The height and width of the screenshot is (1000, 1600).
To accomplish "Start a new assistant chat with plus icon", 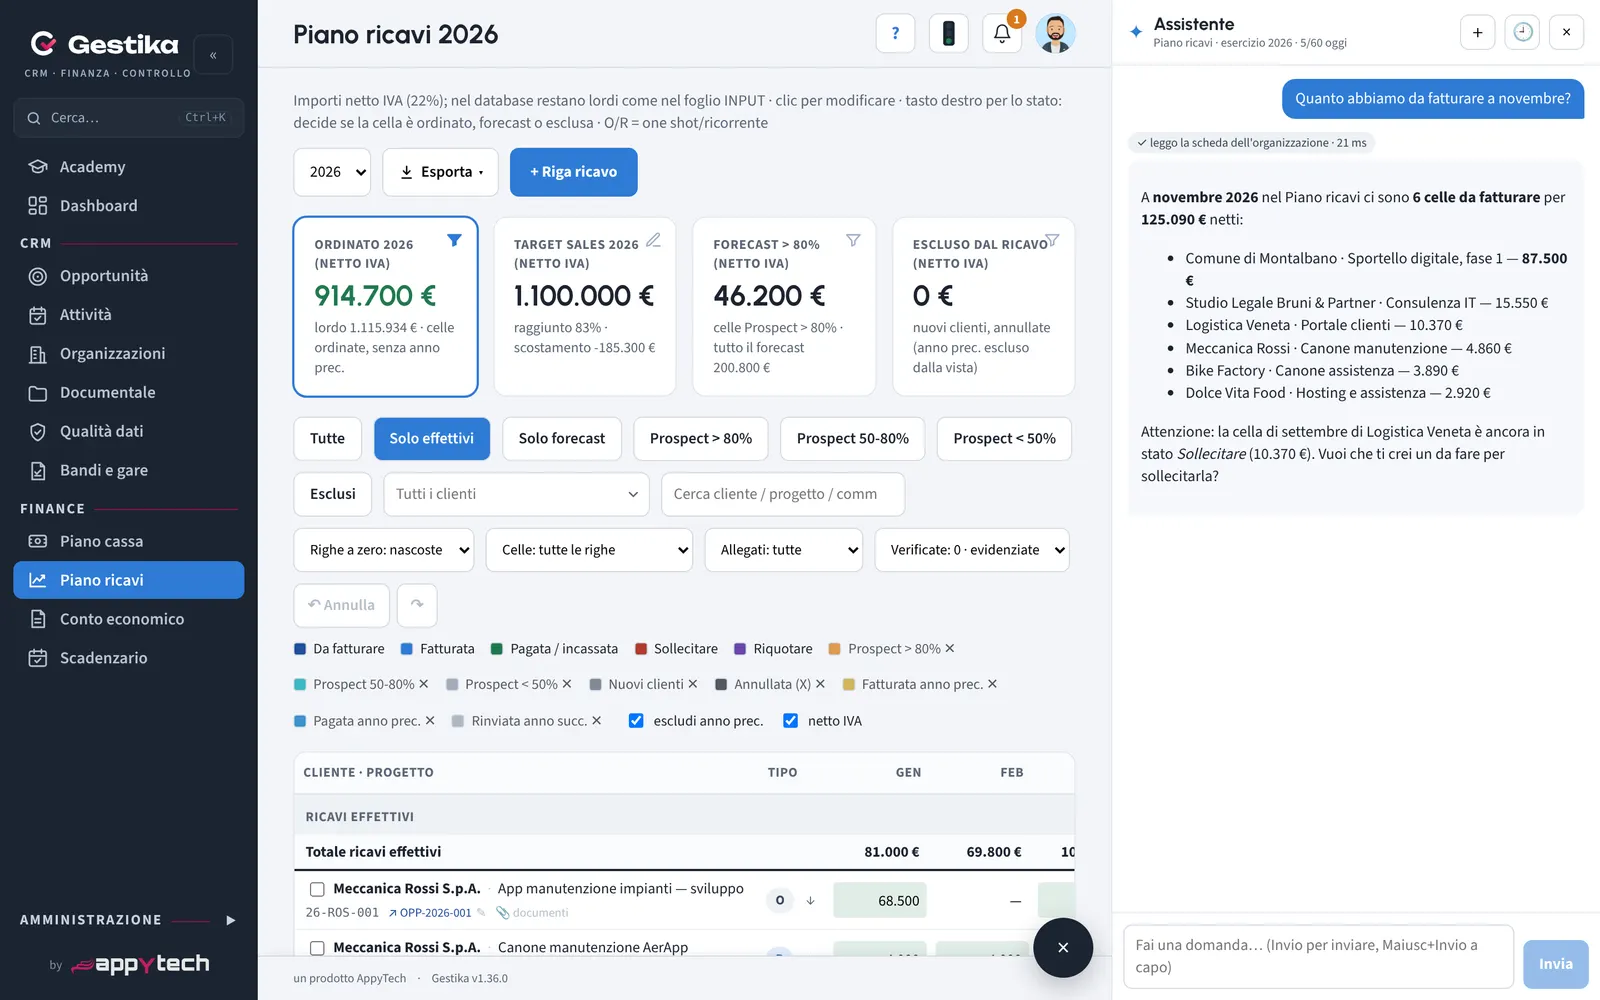I will click(1477, 32).
